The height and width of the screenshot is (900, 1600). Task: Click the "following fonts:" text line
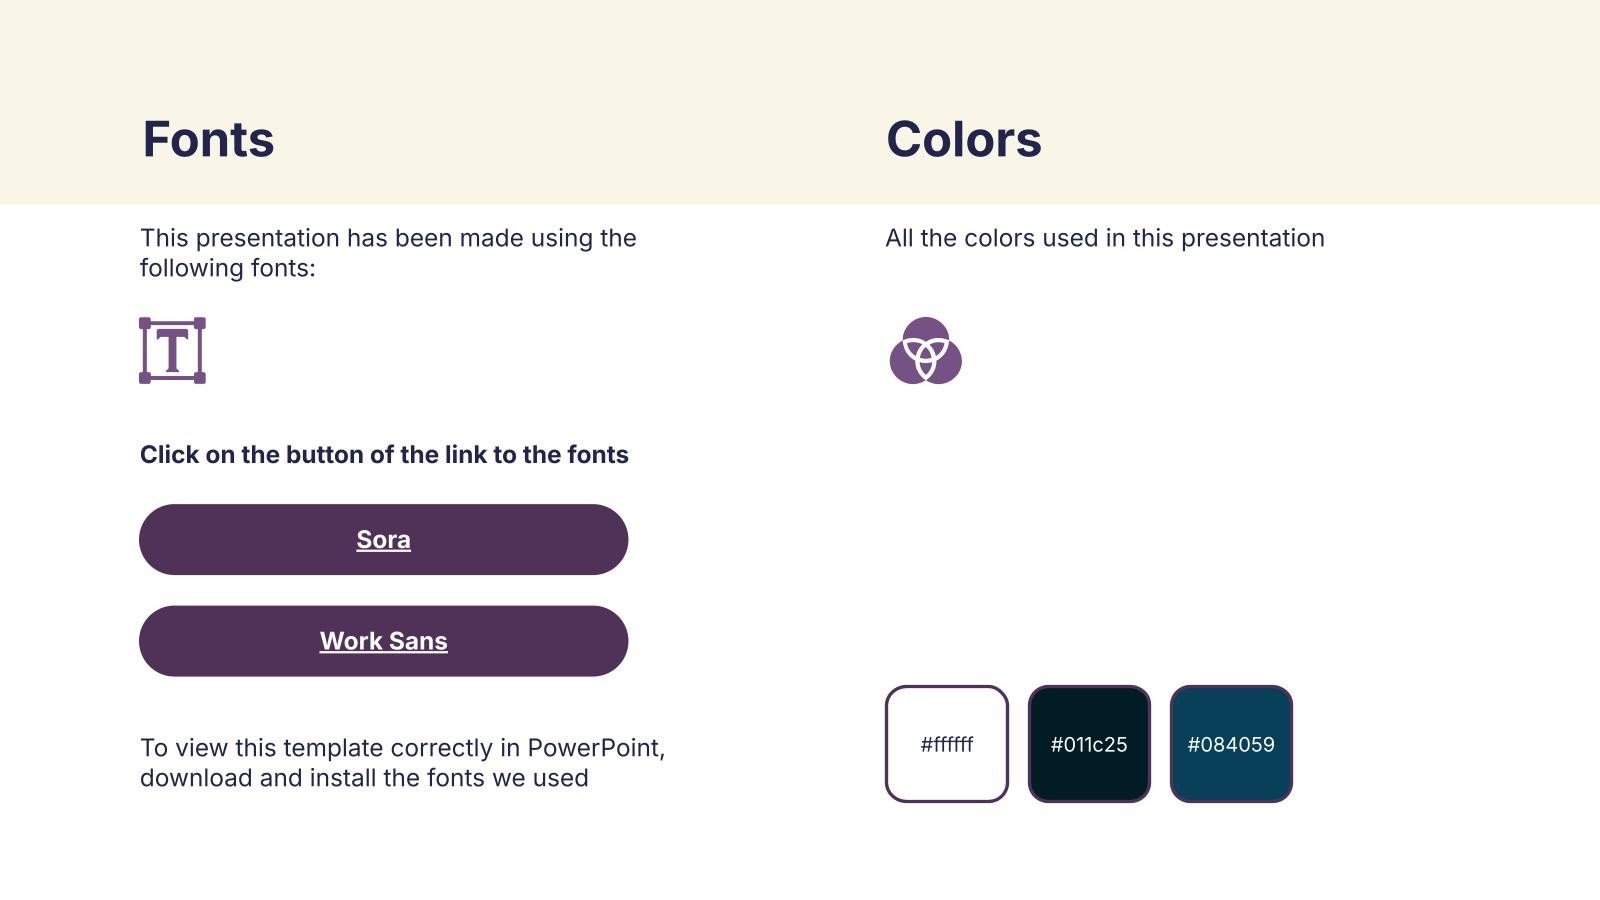[227, 268]
